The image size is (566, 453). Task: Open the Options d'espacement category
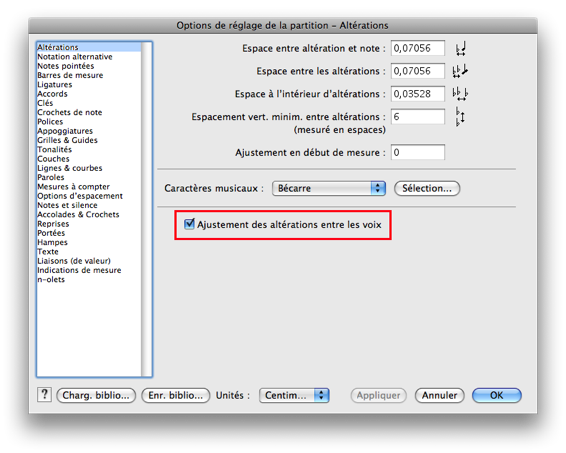(80, 196)
